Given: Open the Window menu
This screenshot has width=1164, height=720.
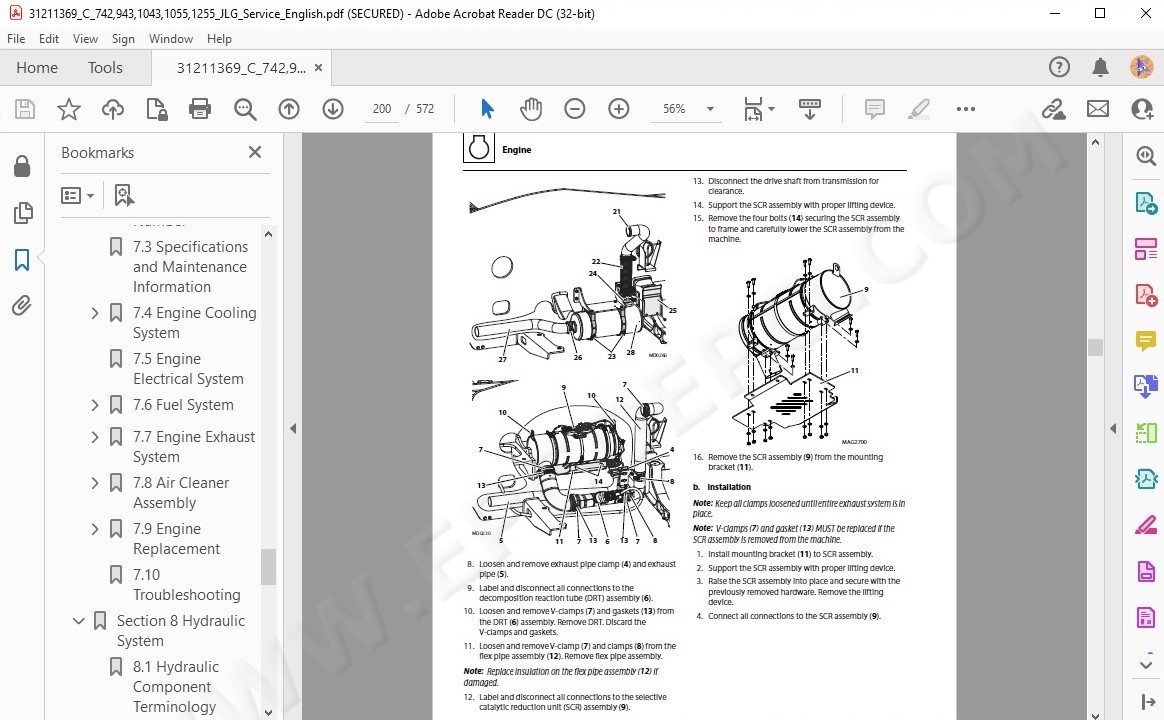Looking at the screenshot, I should coord(170,39).
